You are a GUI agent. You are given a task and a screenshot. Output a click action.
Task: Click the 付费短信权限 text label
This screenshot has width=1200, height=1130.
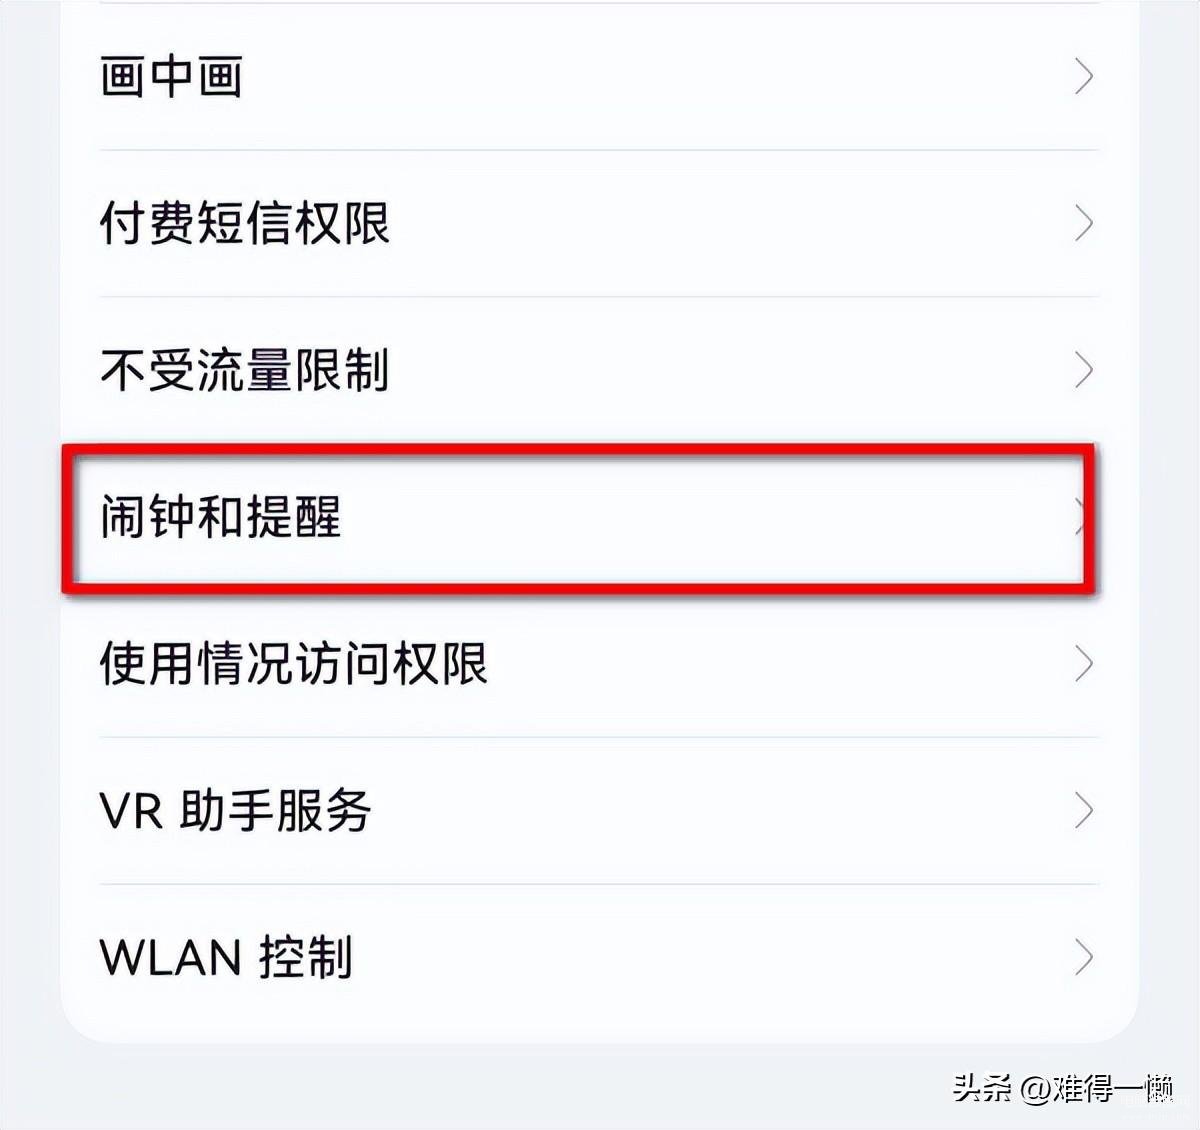tap(245, 223)
